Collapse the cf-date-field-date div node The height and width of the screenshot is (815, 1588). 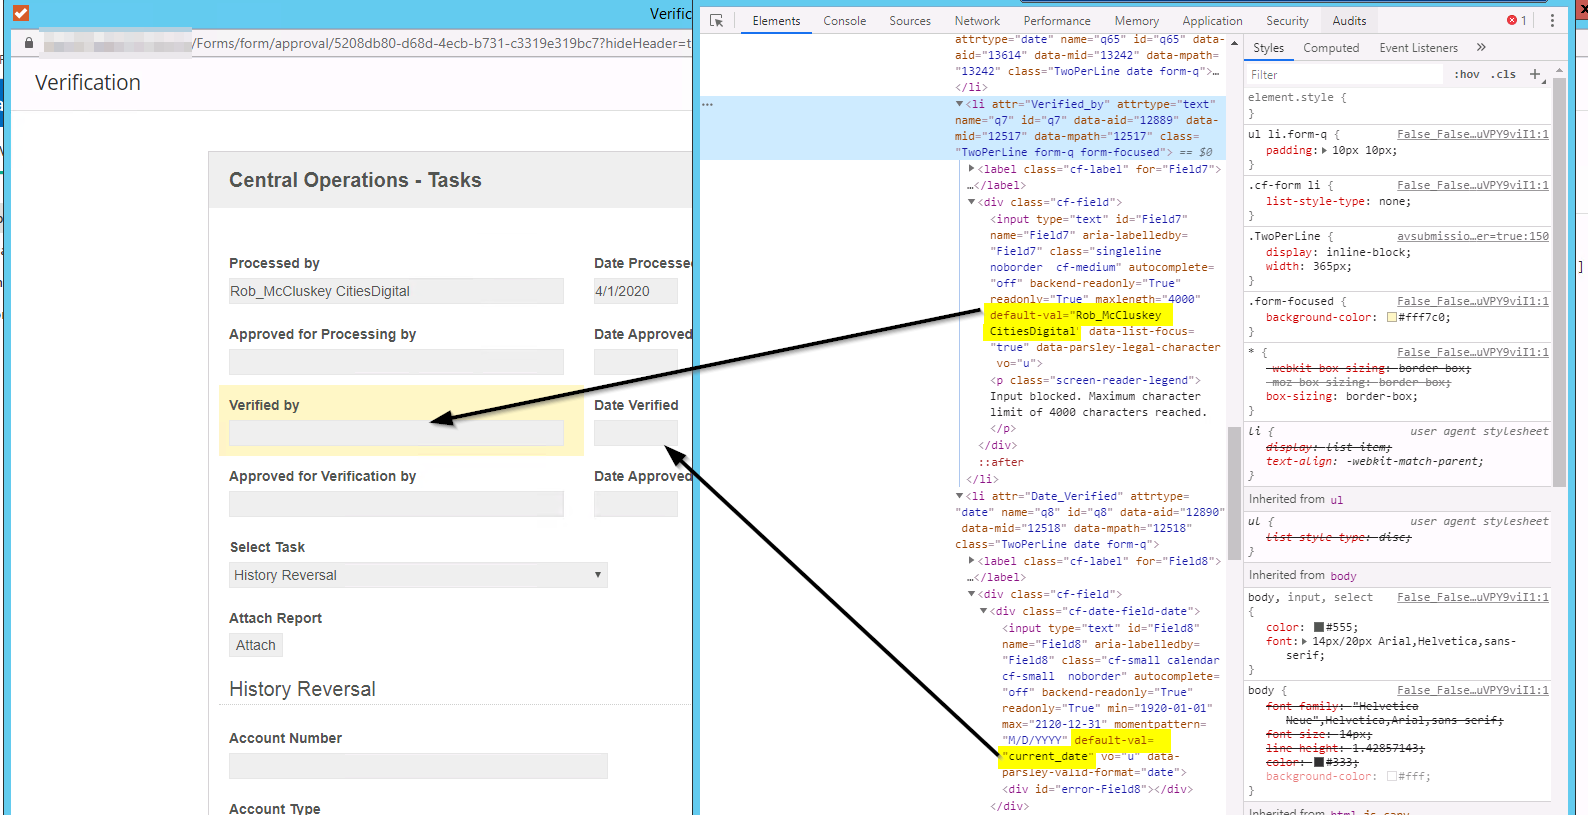tap(984, 611)
